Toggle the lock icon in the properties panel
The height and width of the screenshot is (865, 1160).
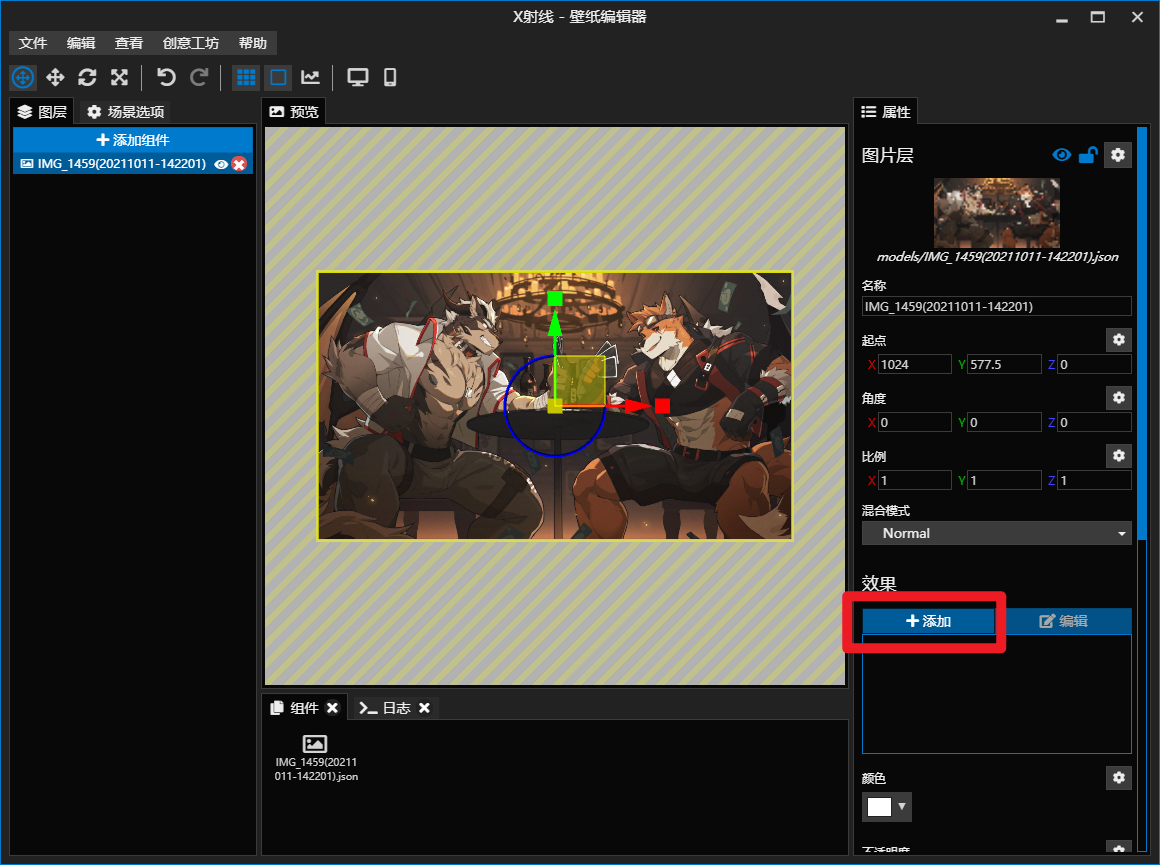click(1088, 155)
